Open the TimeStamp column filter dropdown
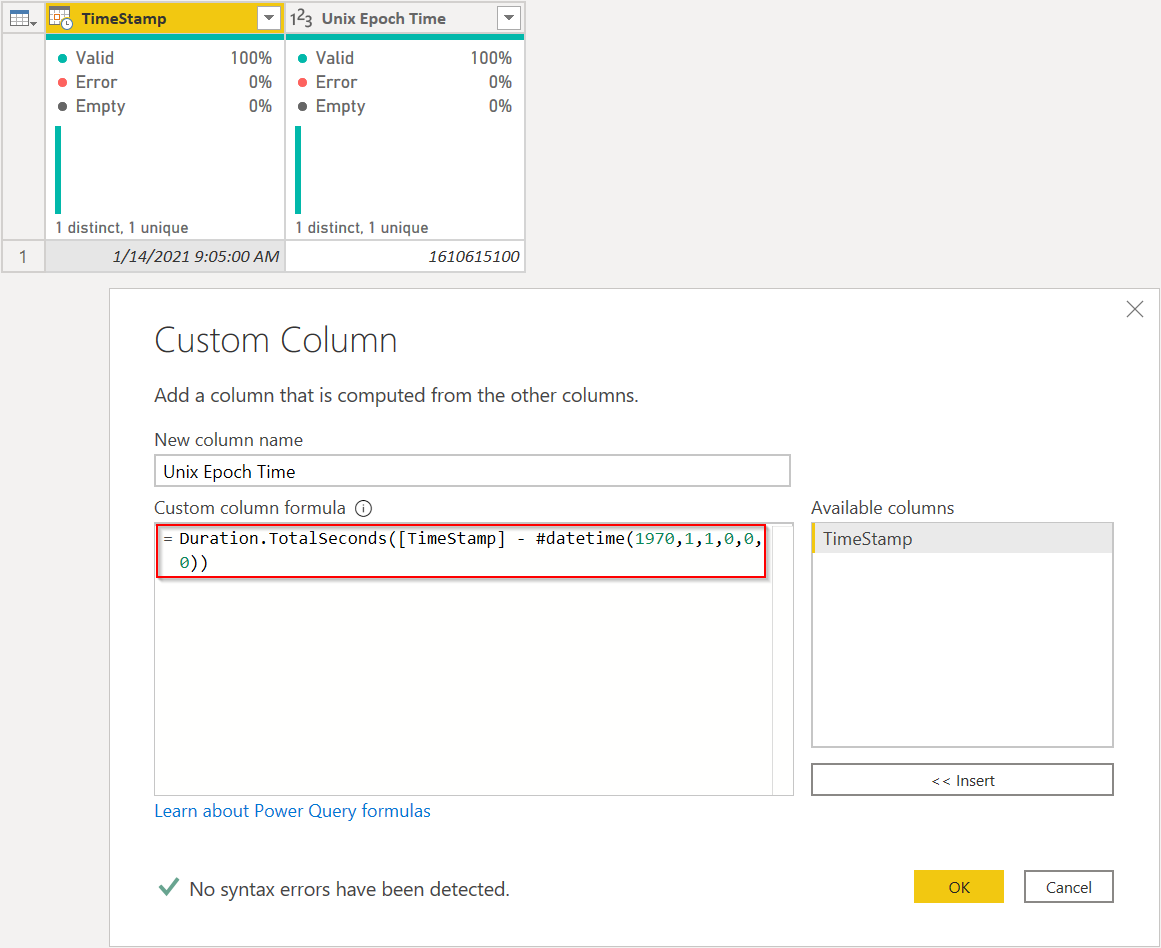1161x948 pixels. (269, 18)
